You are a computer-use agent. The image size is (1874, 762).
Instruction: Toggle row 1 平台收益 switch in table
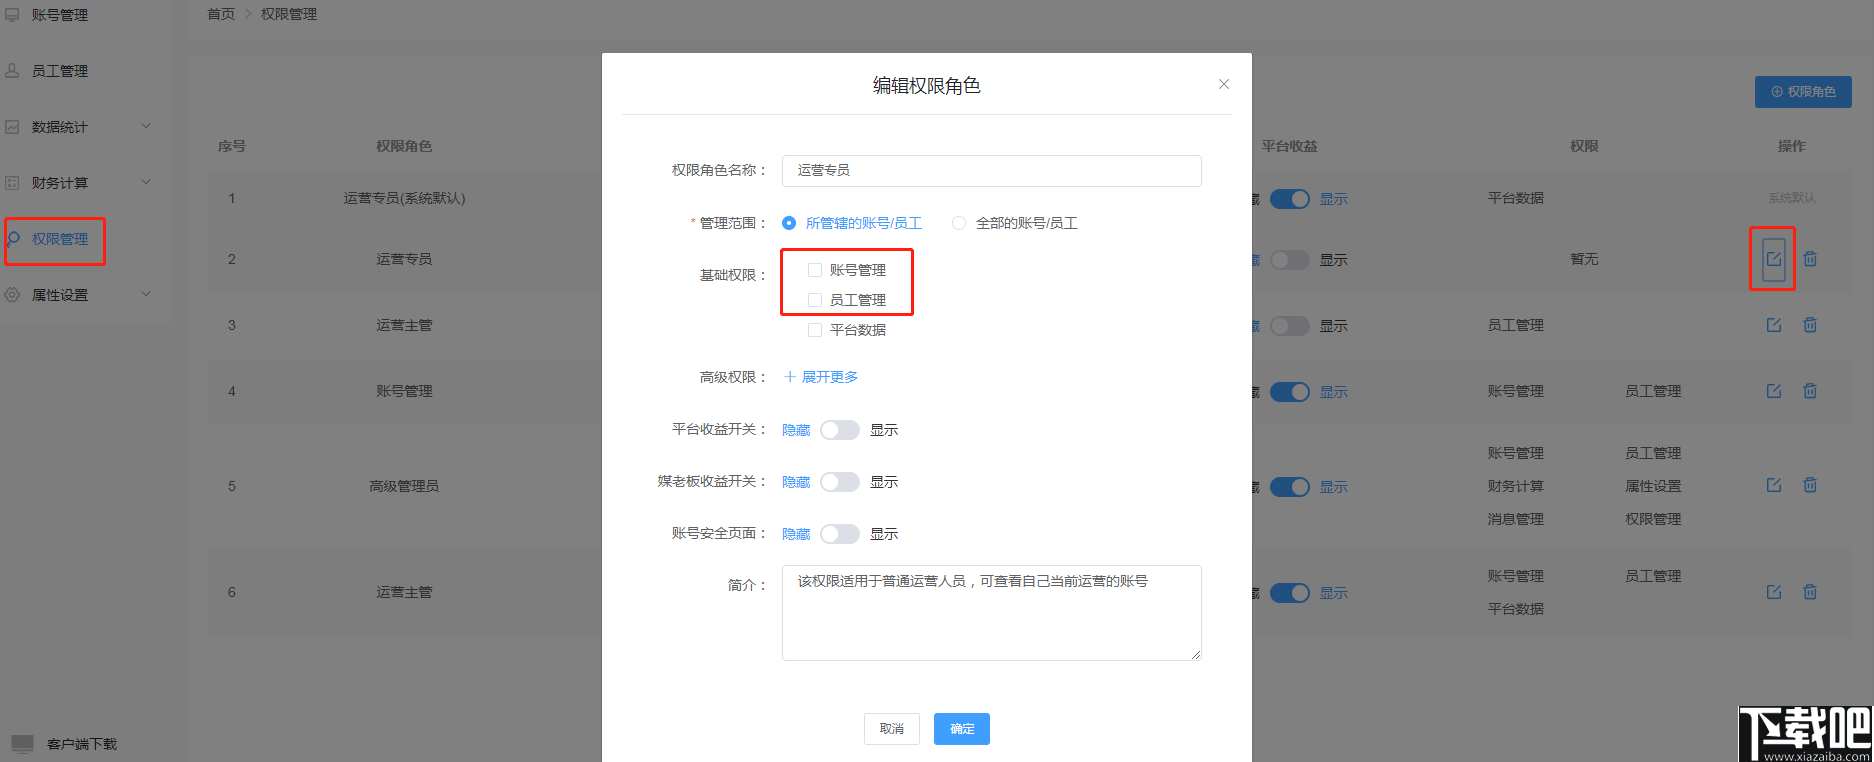point(1290,199)
